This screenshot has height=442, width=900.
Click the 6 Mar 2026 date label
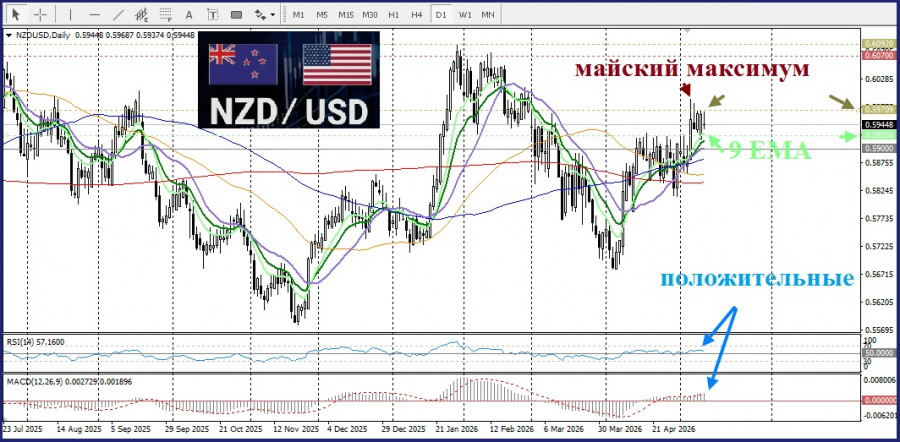coord(564,429)
